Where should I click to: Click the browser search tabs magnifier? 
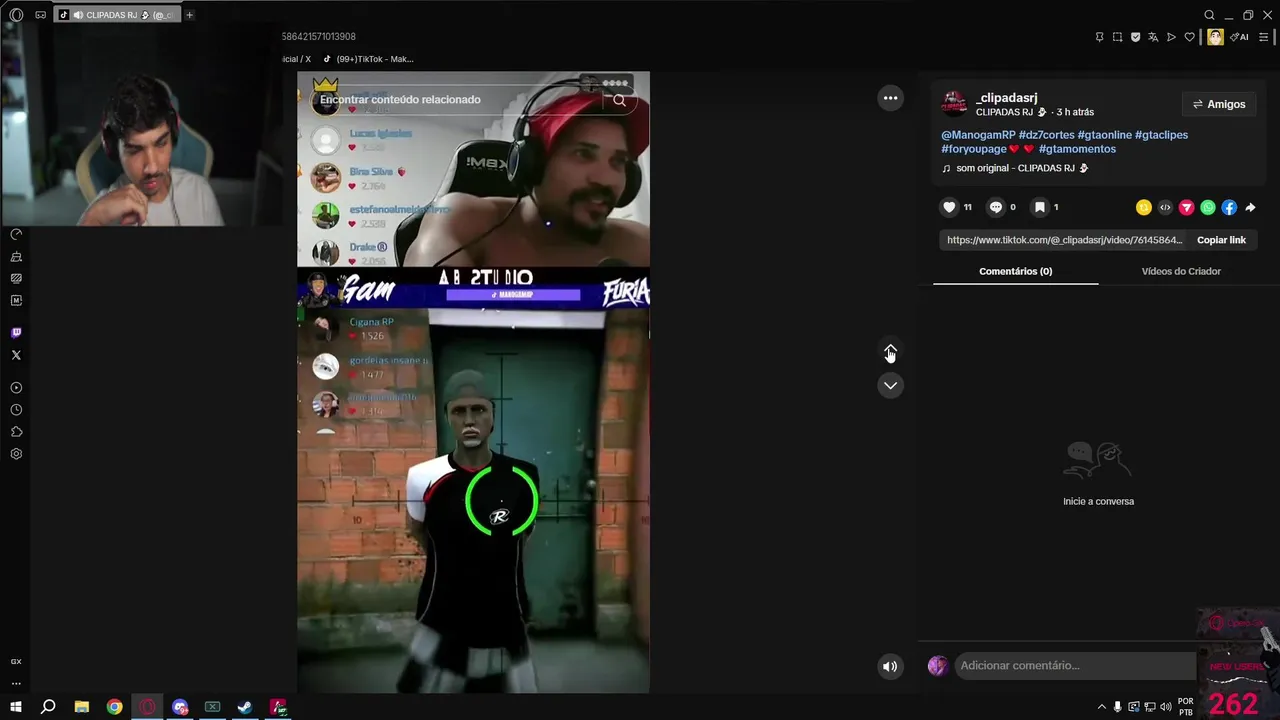pos(1209,15)
